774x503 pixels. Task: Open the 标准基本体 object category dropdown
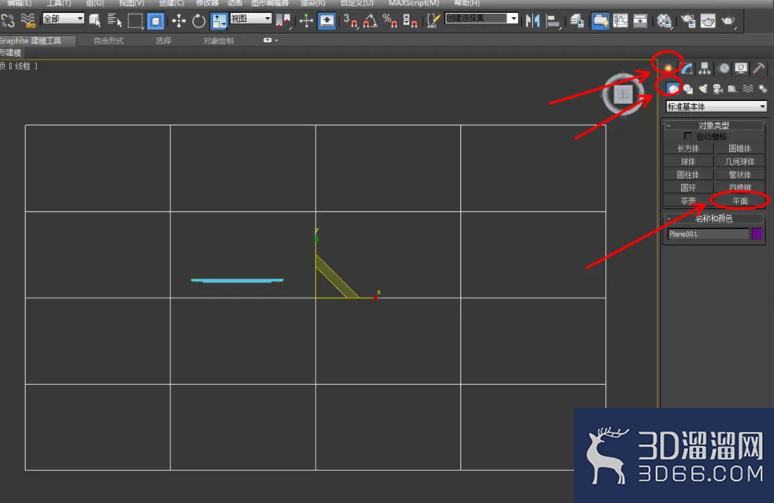[716, 106]
